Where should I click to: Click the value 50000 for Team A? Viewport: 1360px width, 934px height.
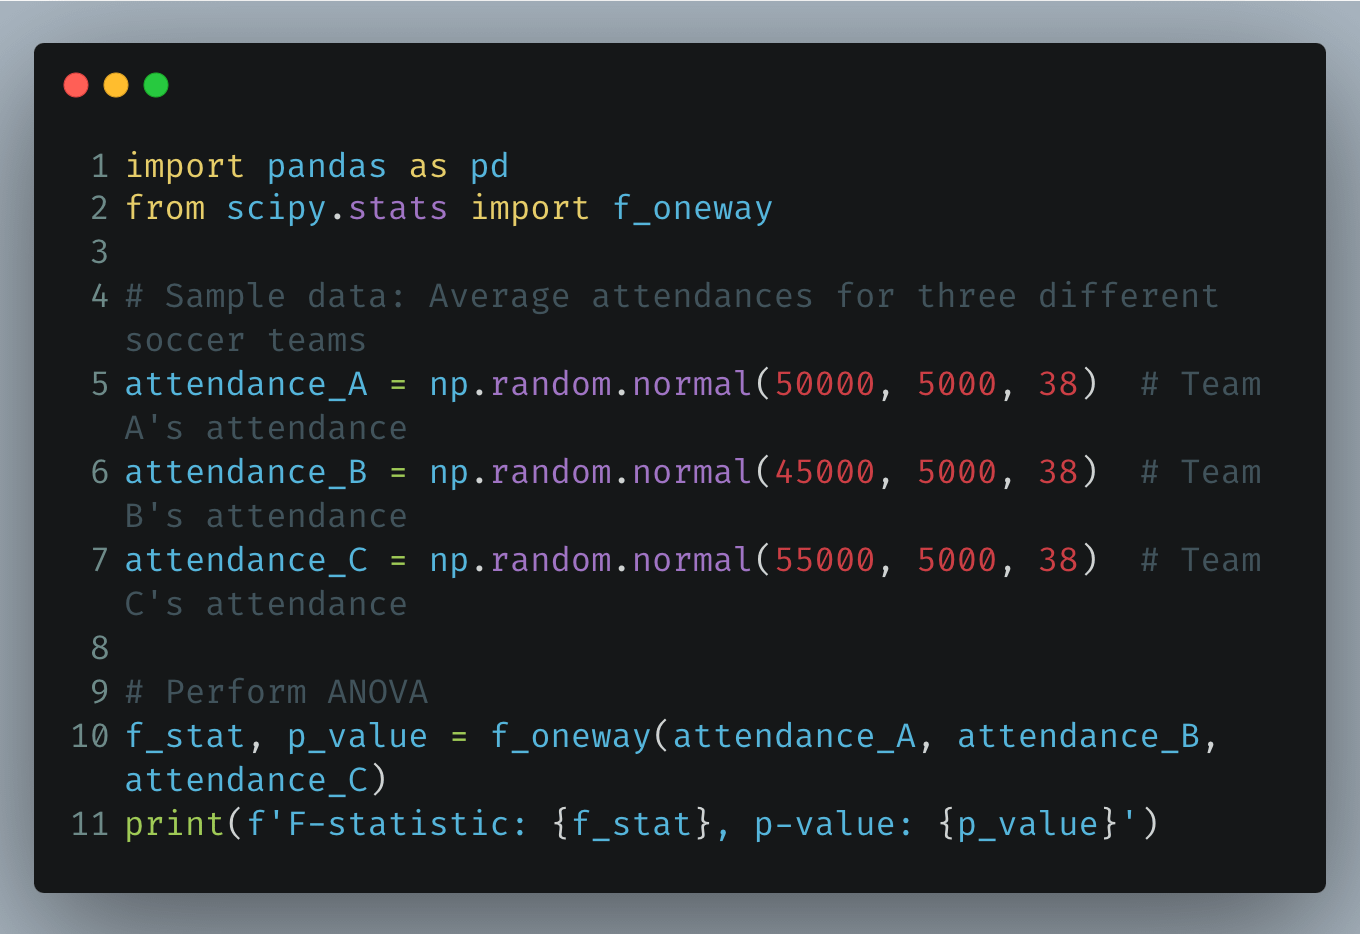point(824,384)
